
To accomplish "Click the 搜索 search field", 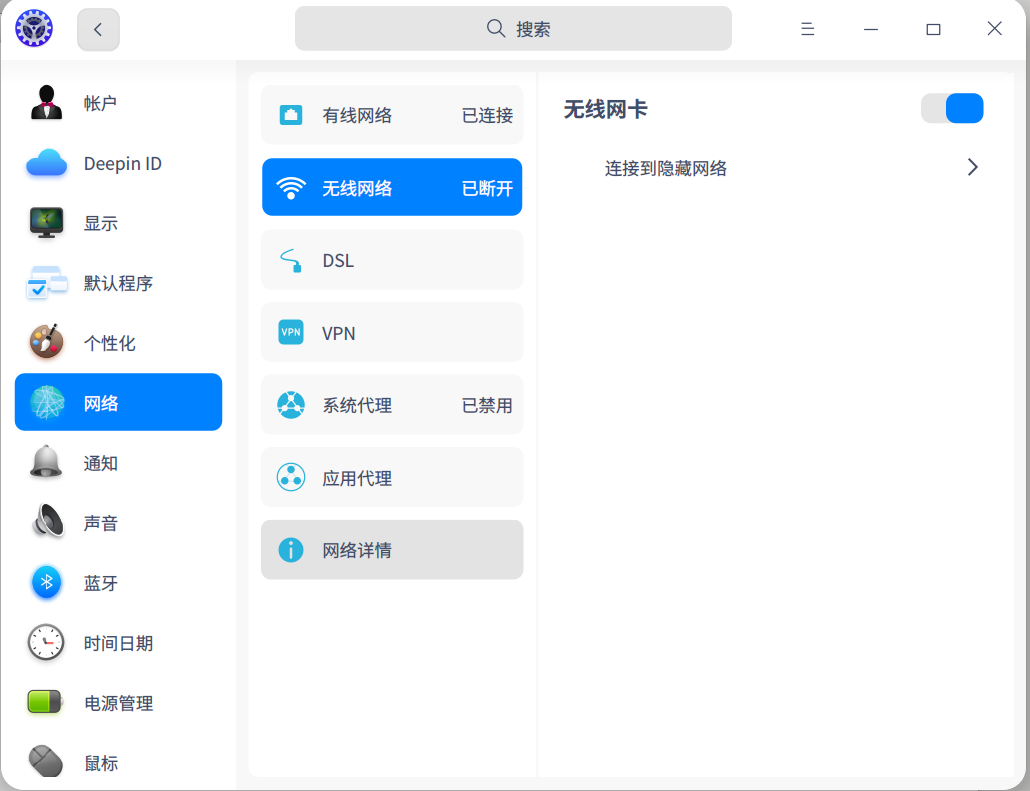I will pyautogui.click(x=513, y=29).
